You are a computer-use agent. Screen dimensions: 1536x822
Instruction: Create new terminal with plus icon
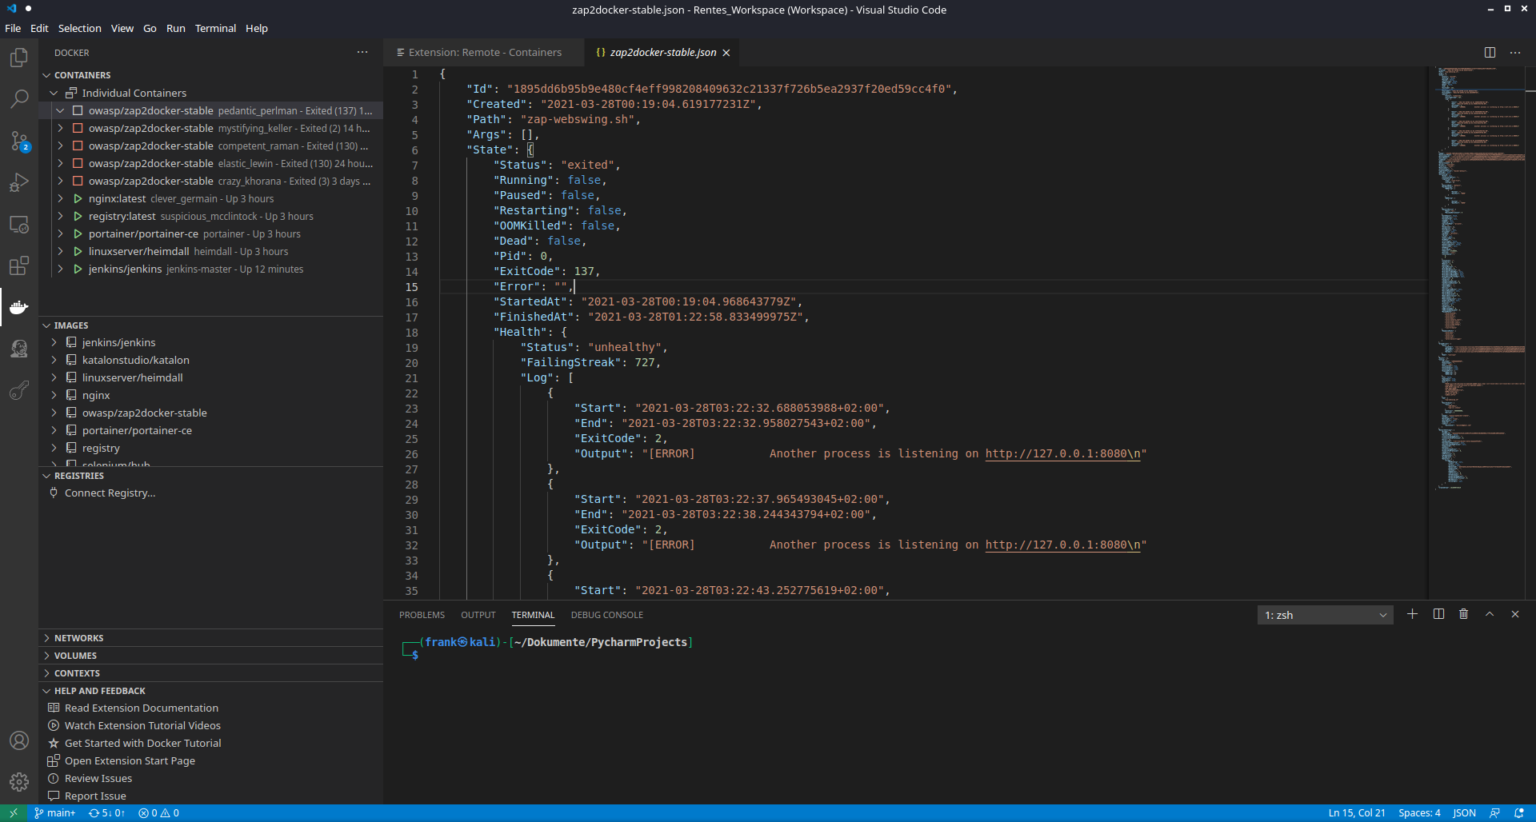pos(1412,614)
